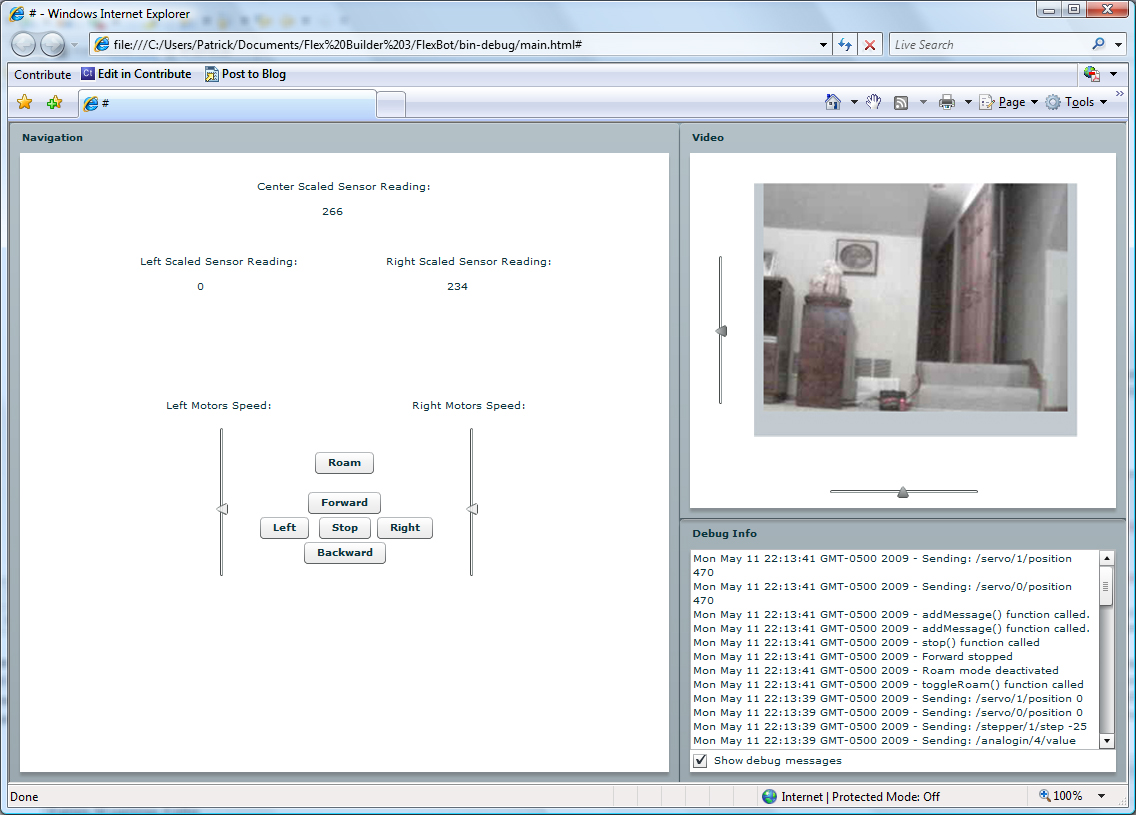This screenshot has width=1136, height=815.
Task: Click the Live Search magnifier icon
Action: click(x=1099, y=45)
